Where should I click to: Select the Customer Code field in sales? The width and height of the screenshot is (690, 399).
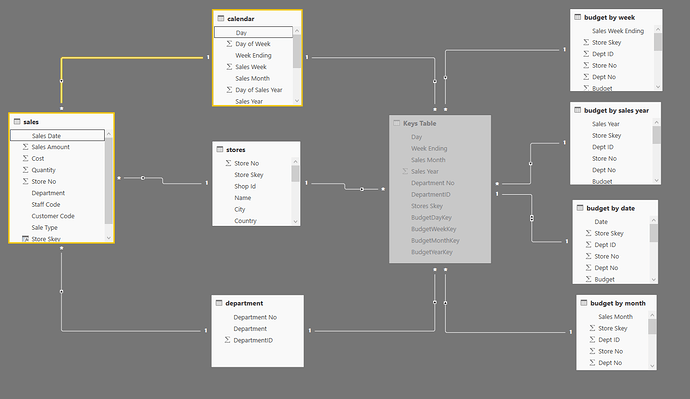(53, 216)
